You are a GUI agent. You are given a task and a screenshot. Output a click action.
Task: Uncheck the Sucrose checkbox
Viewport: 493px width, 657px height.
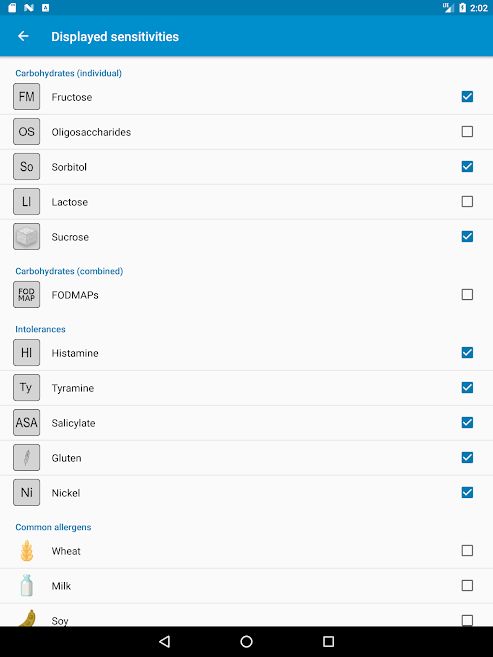pos(467,236)
